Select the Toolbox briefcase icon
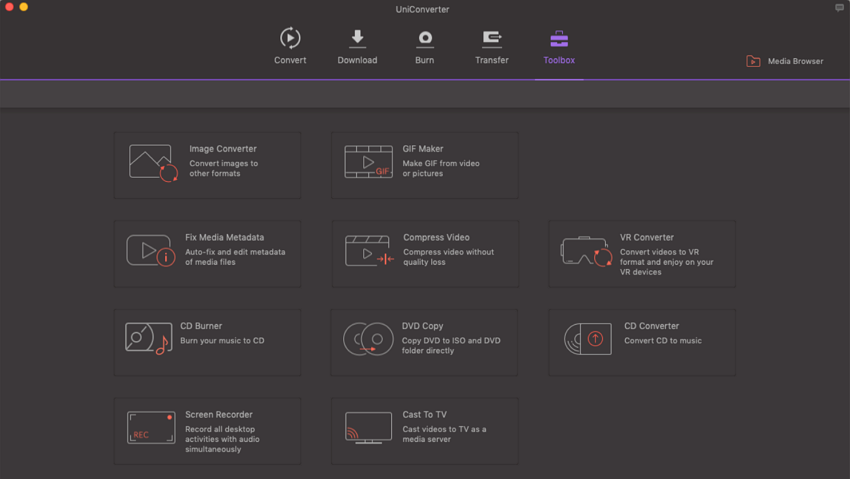 559,38
